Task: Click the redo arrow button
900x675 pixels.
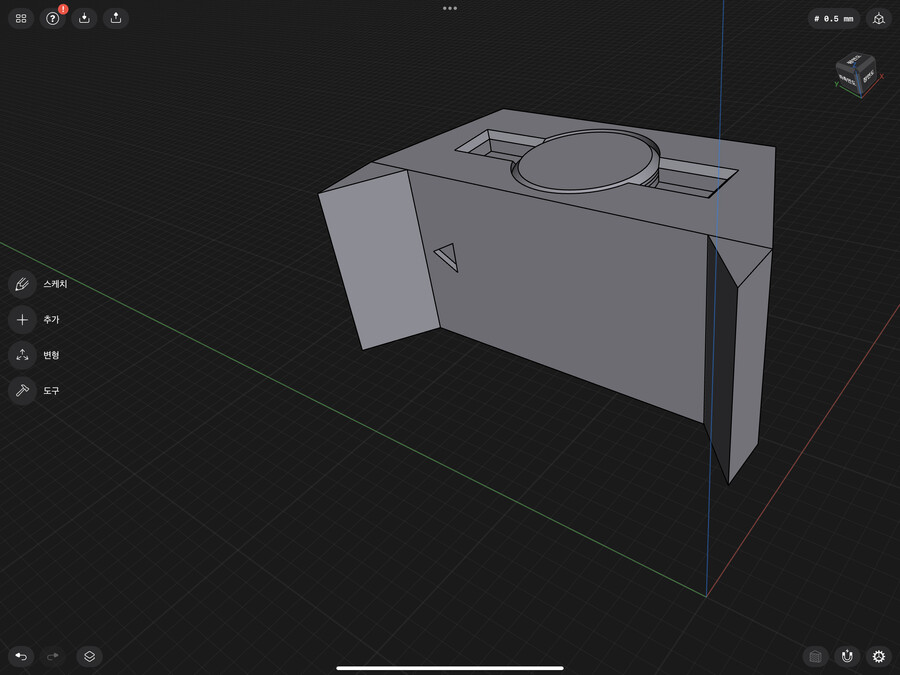Action: click(x=53, y=656)
